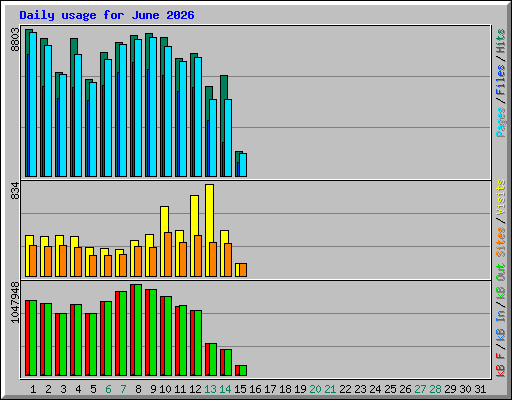Click green weekend day 6 label
This screenshot has width=512, height=400.
108,389
